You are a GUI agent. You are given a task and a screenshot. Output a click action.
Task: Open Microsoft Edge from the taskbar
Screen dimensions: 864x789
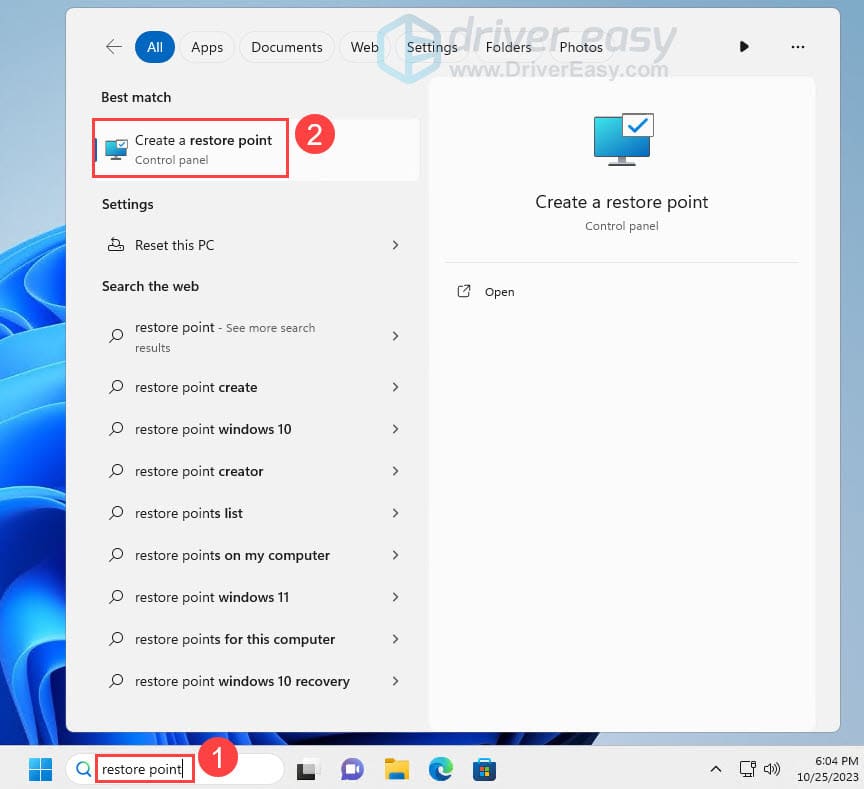[x=440, y=769]
